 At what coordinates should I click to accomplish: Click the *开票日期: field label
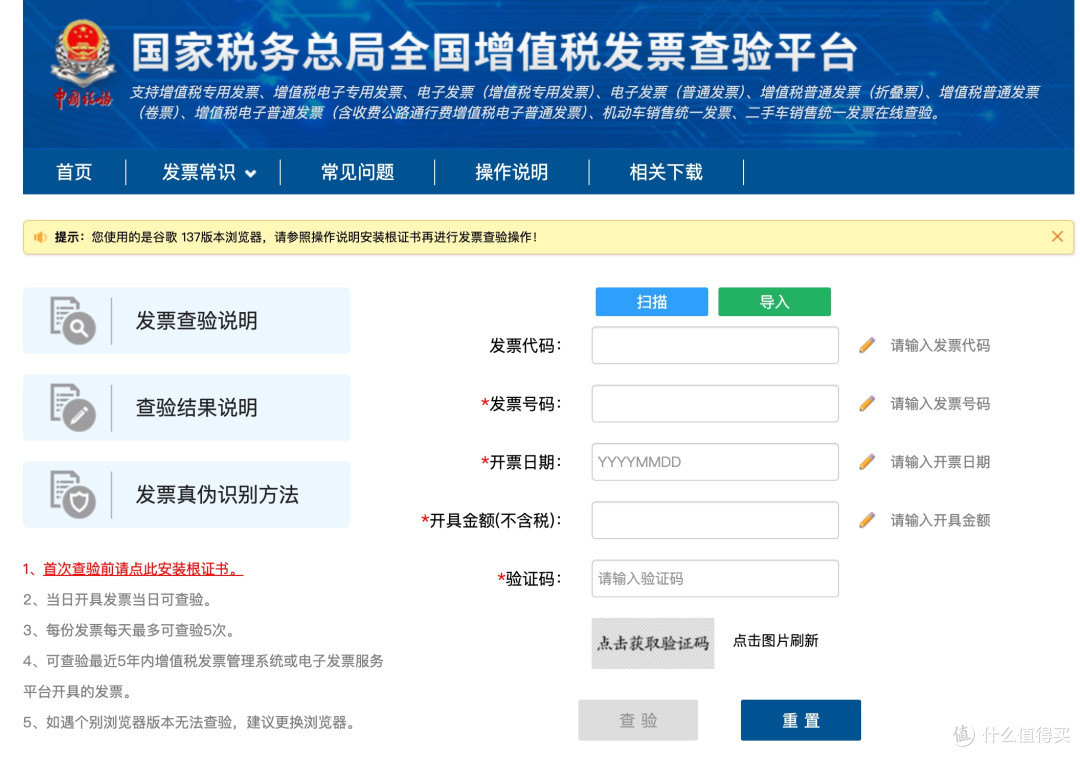coord(521,462)
